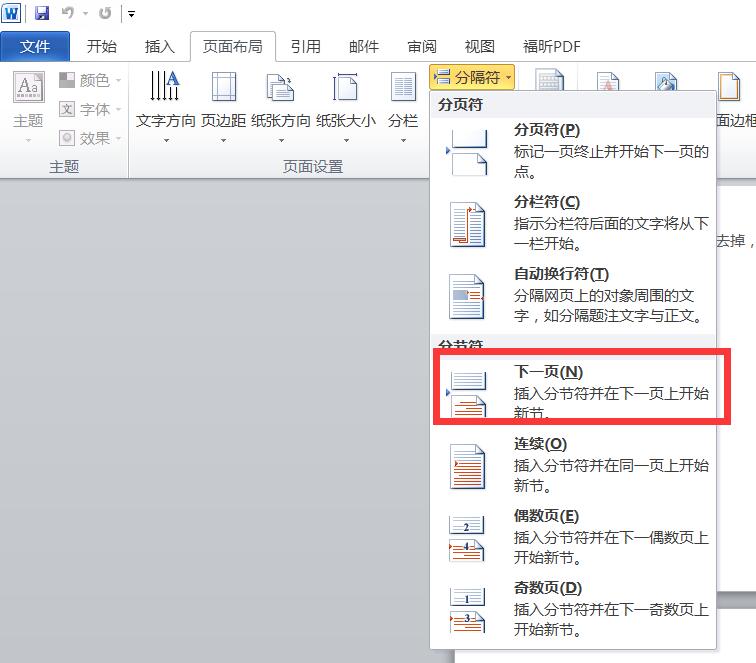Insert a 分页符(P) page break
The image size is (756, 663).
tap(573, 151)
